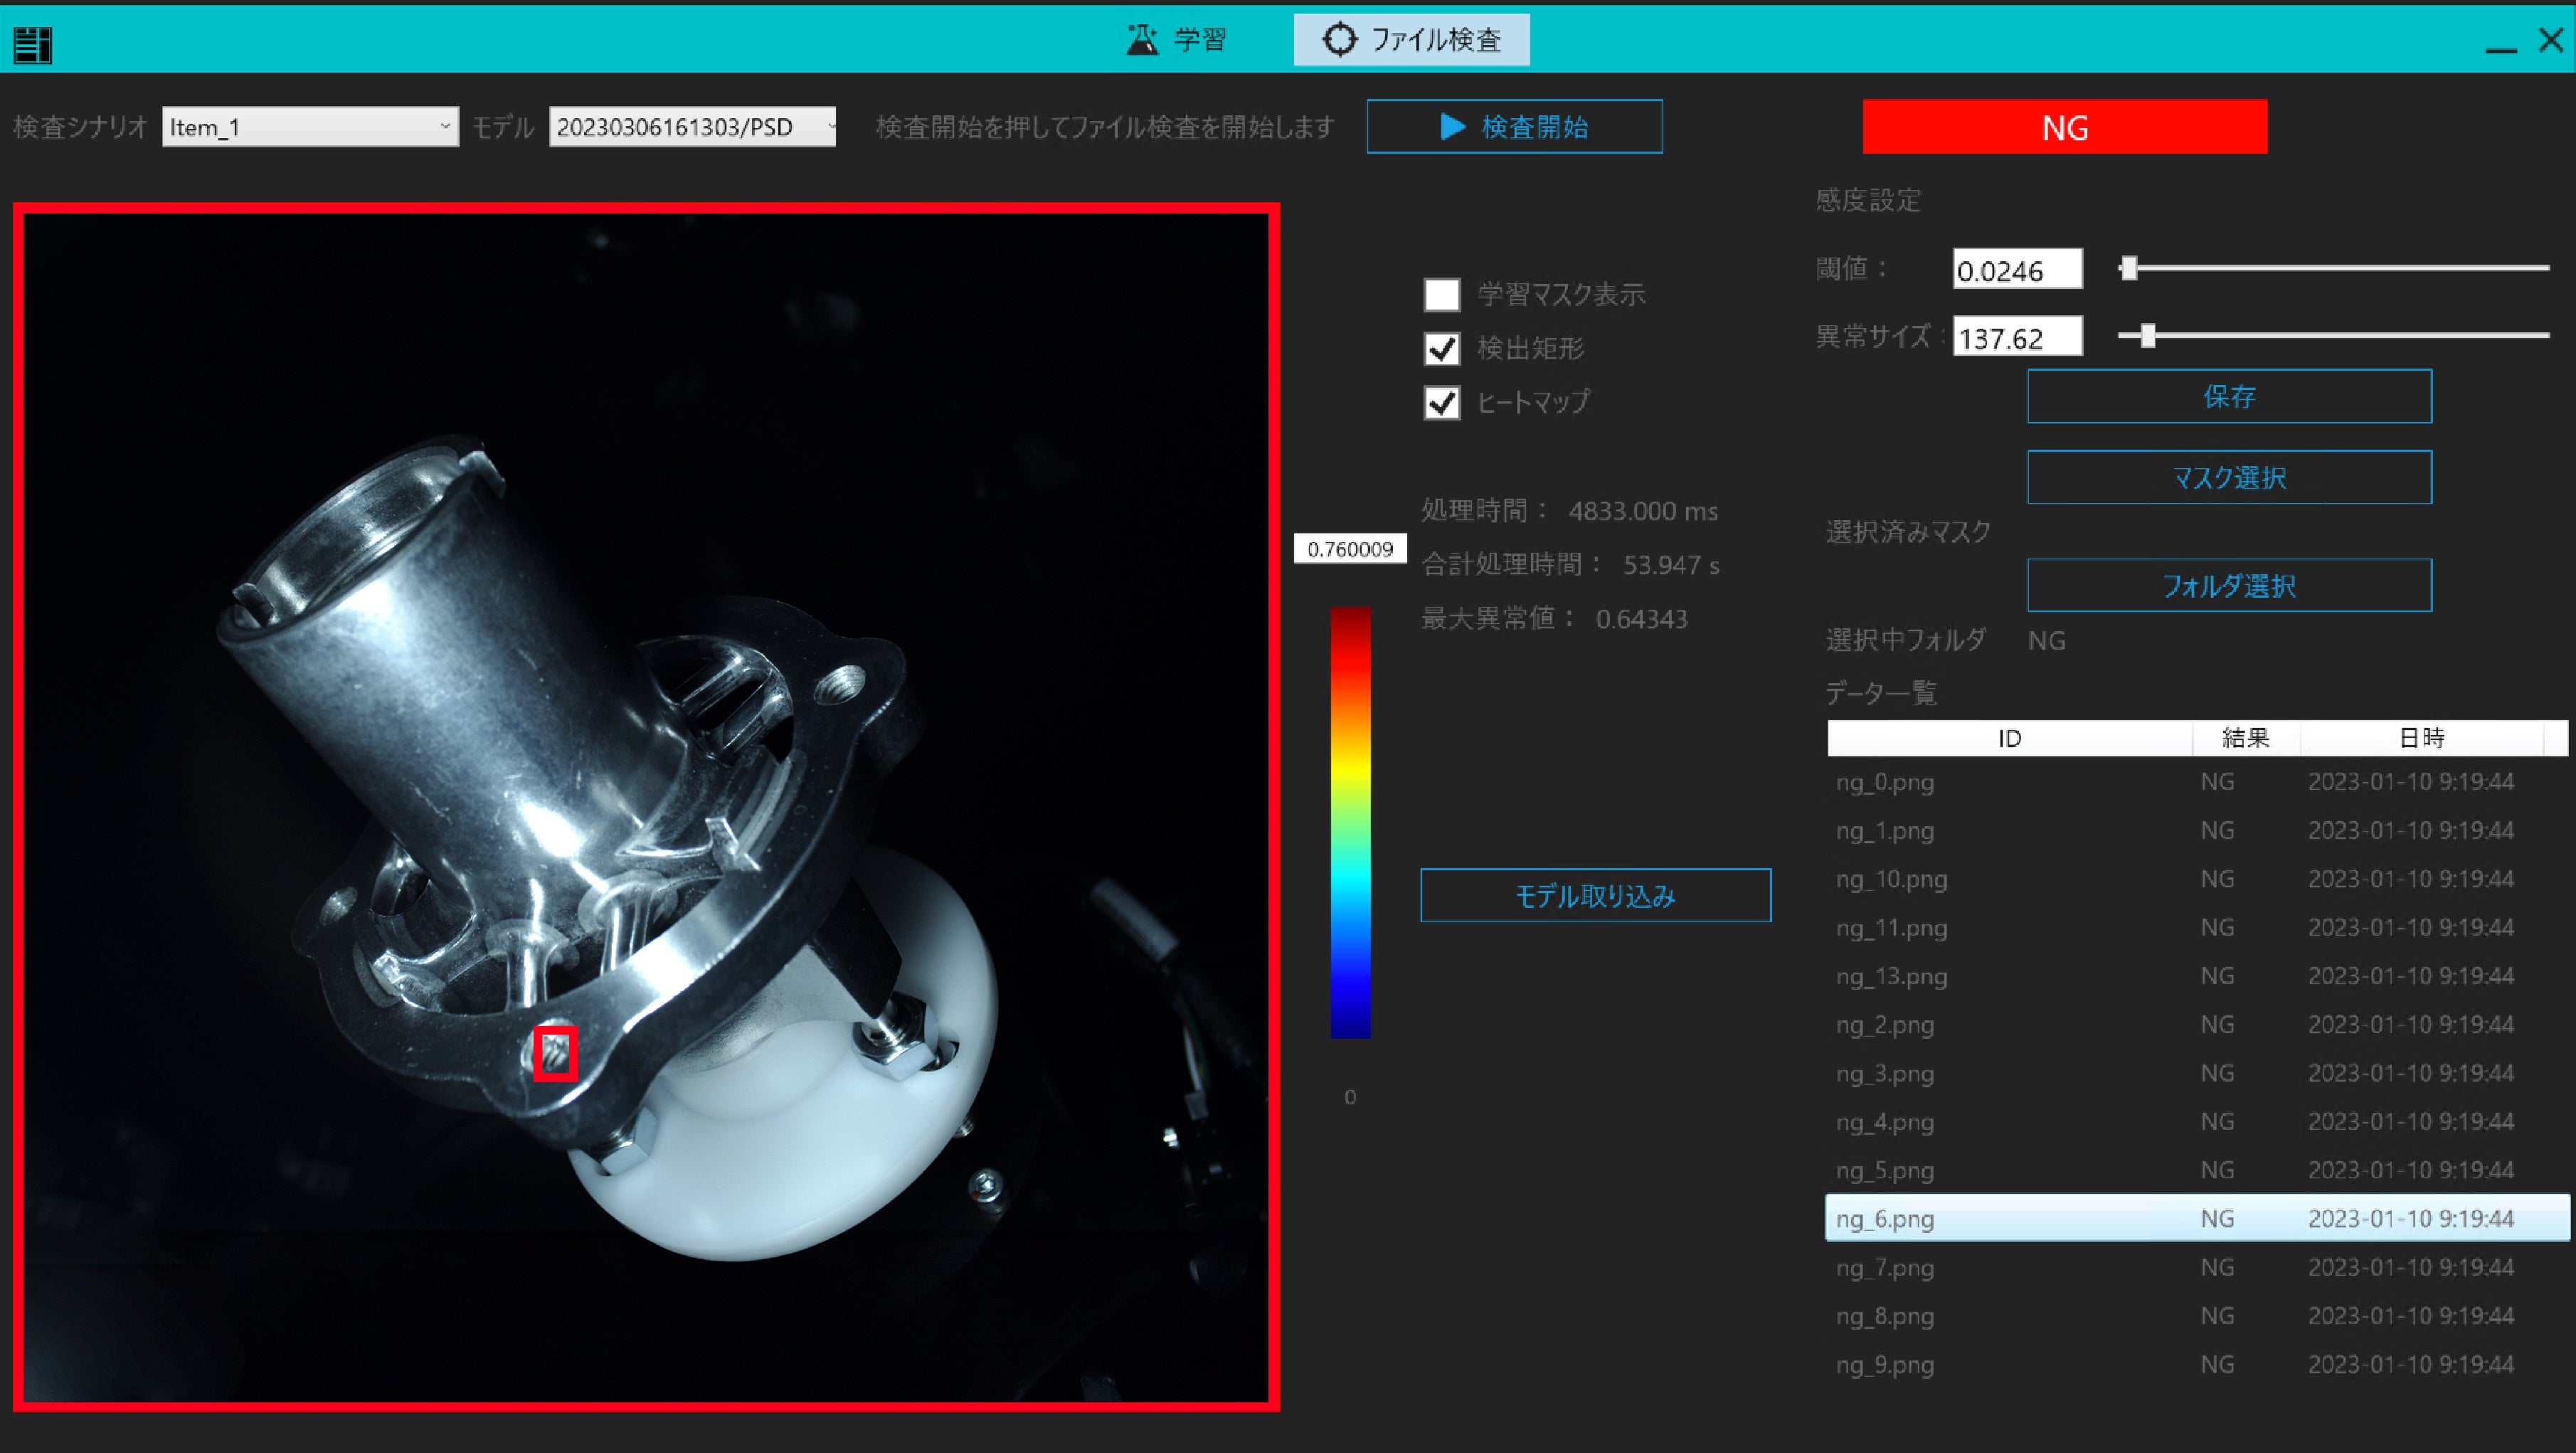Open the 検査シナリオ Item_1 dropdown
Viewport: 2576px width, 1453px height.
(310, 127)
